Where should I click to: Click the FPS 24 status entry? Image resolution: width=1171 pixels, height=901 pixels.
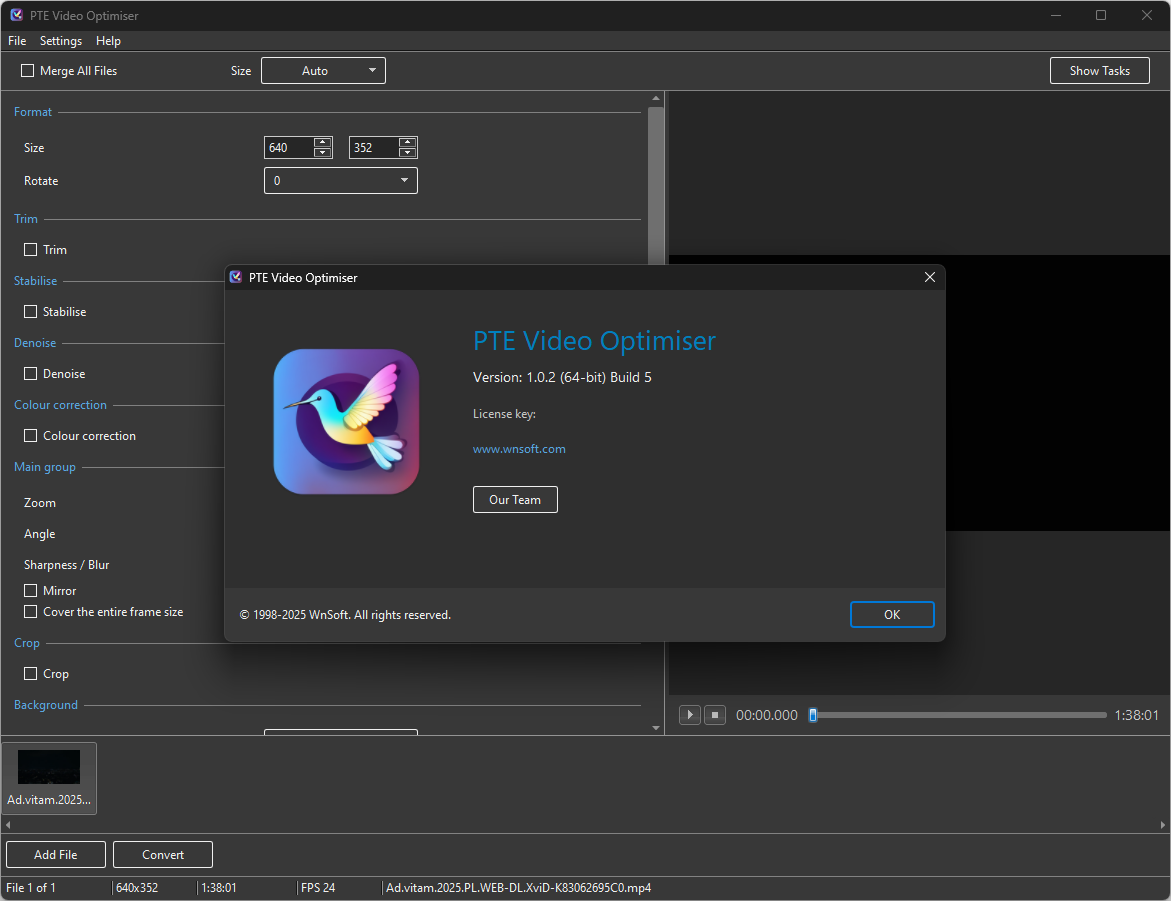(318, 888)
